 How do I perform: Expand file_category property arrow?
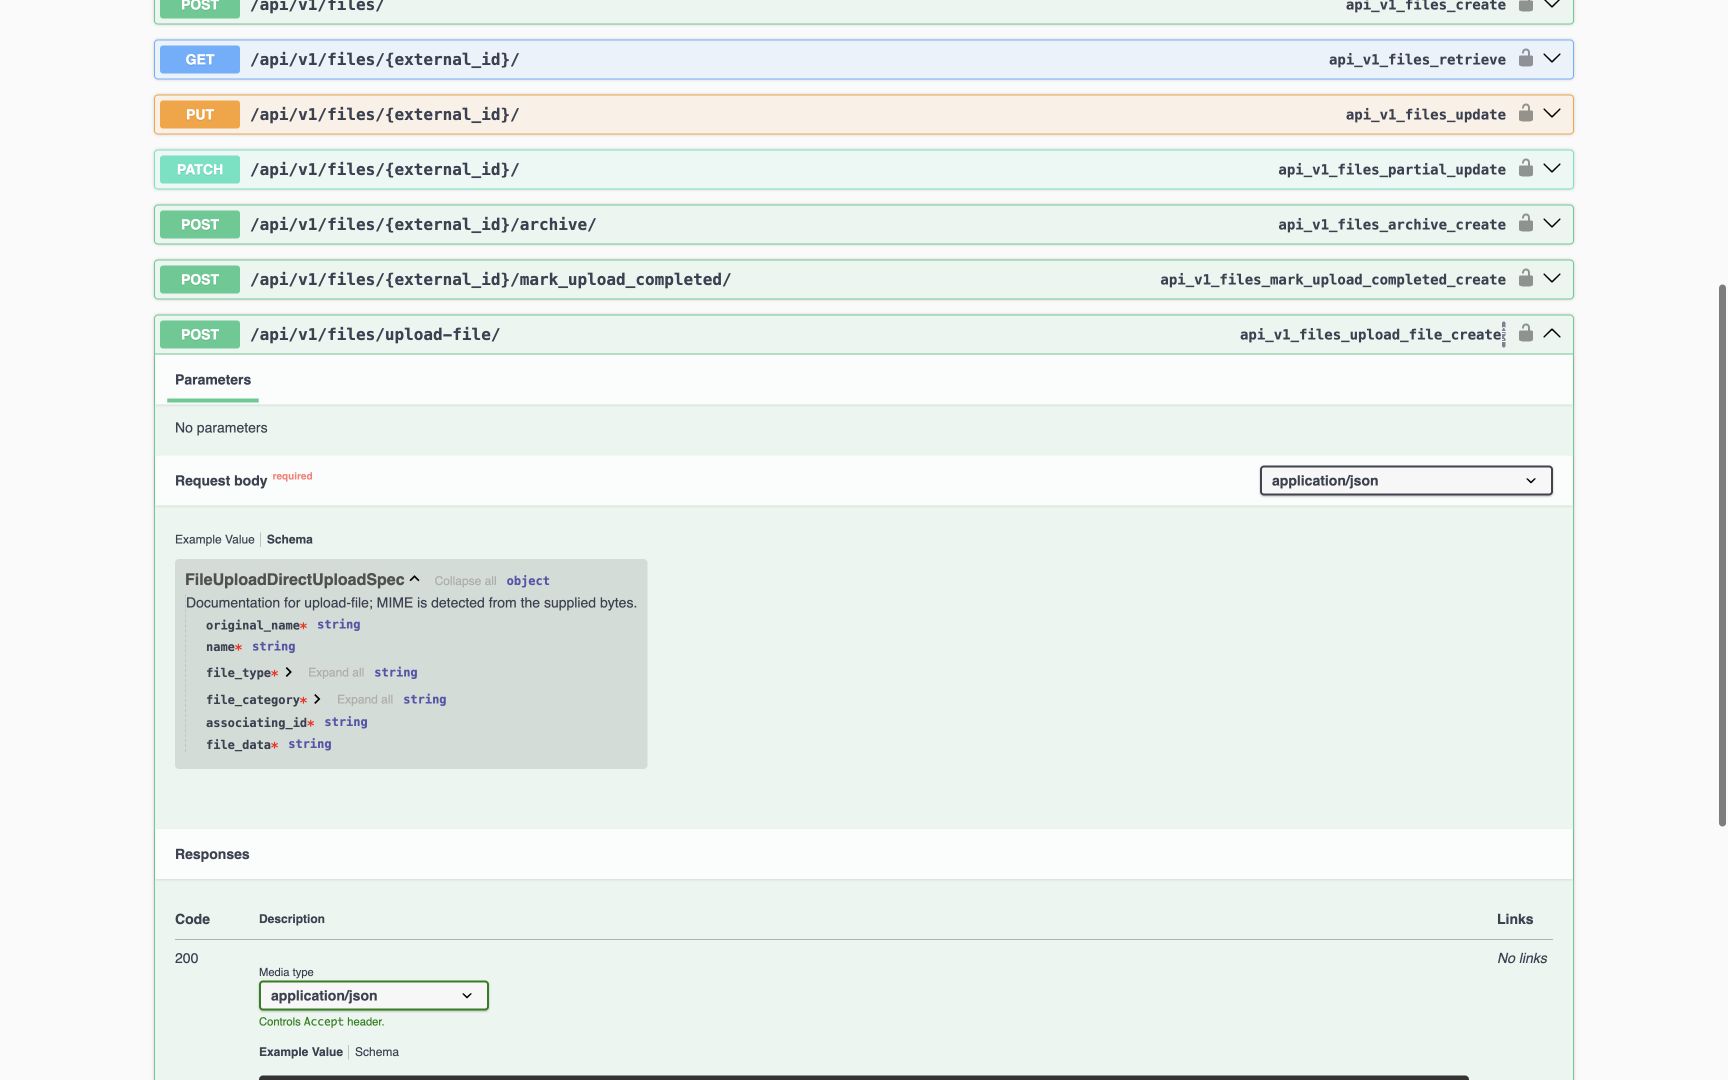click(317, 699)
